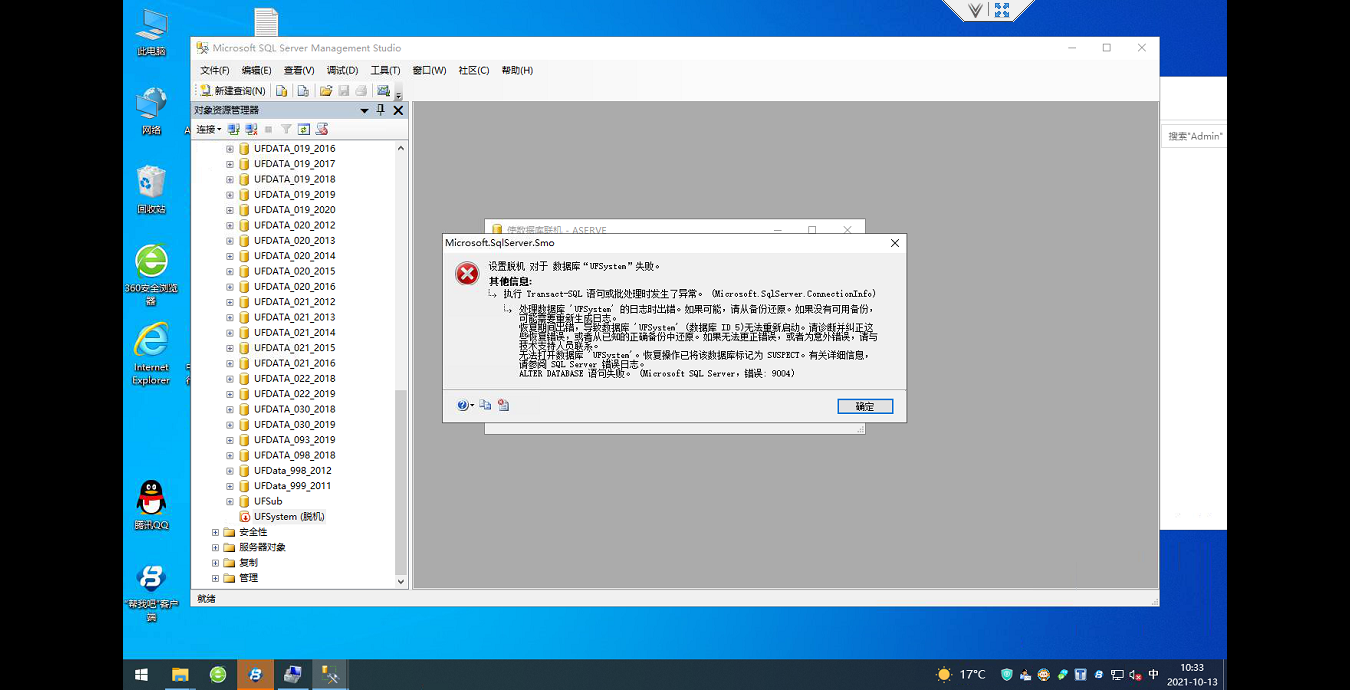The image size is (1350, 690).
Task: Expand the 服务器对象 folder node
Action: tap(215, 547)
